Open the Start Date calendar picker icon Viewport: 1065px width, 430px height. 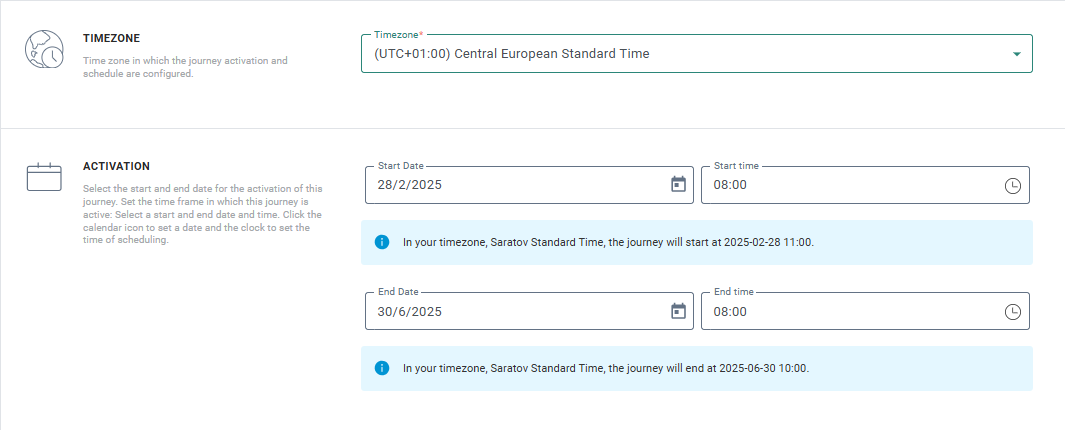click(678, 185)
